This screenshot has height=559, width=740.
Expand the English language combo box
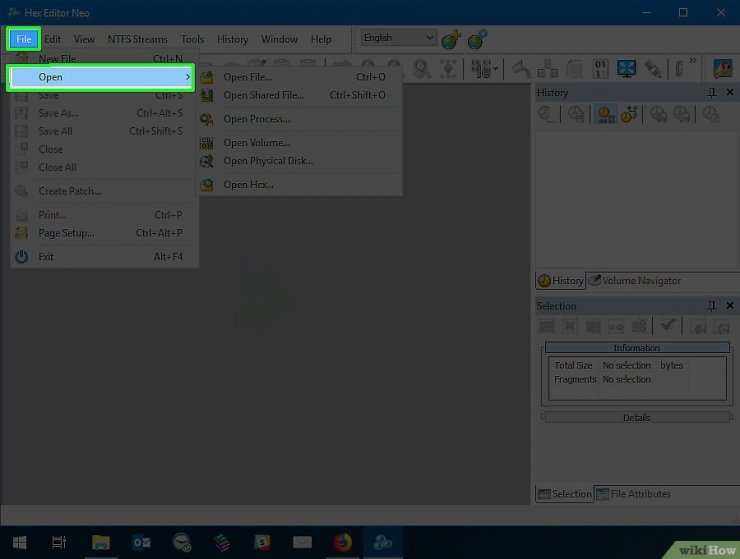click(x=399, y=38)
